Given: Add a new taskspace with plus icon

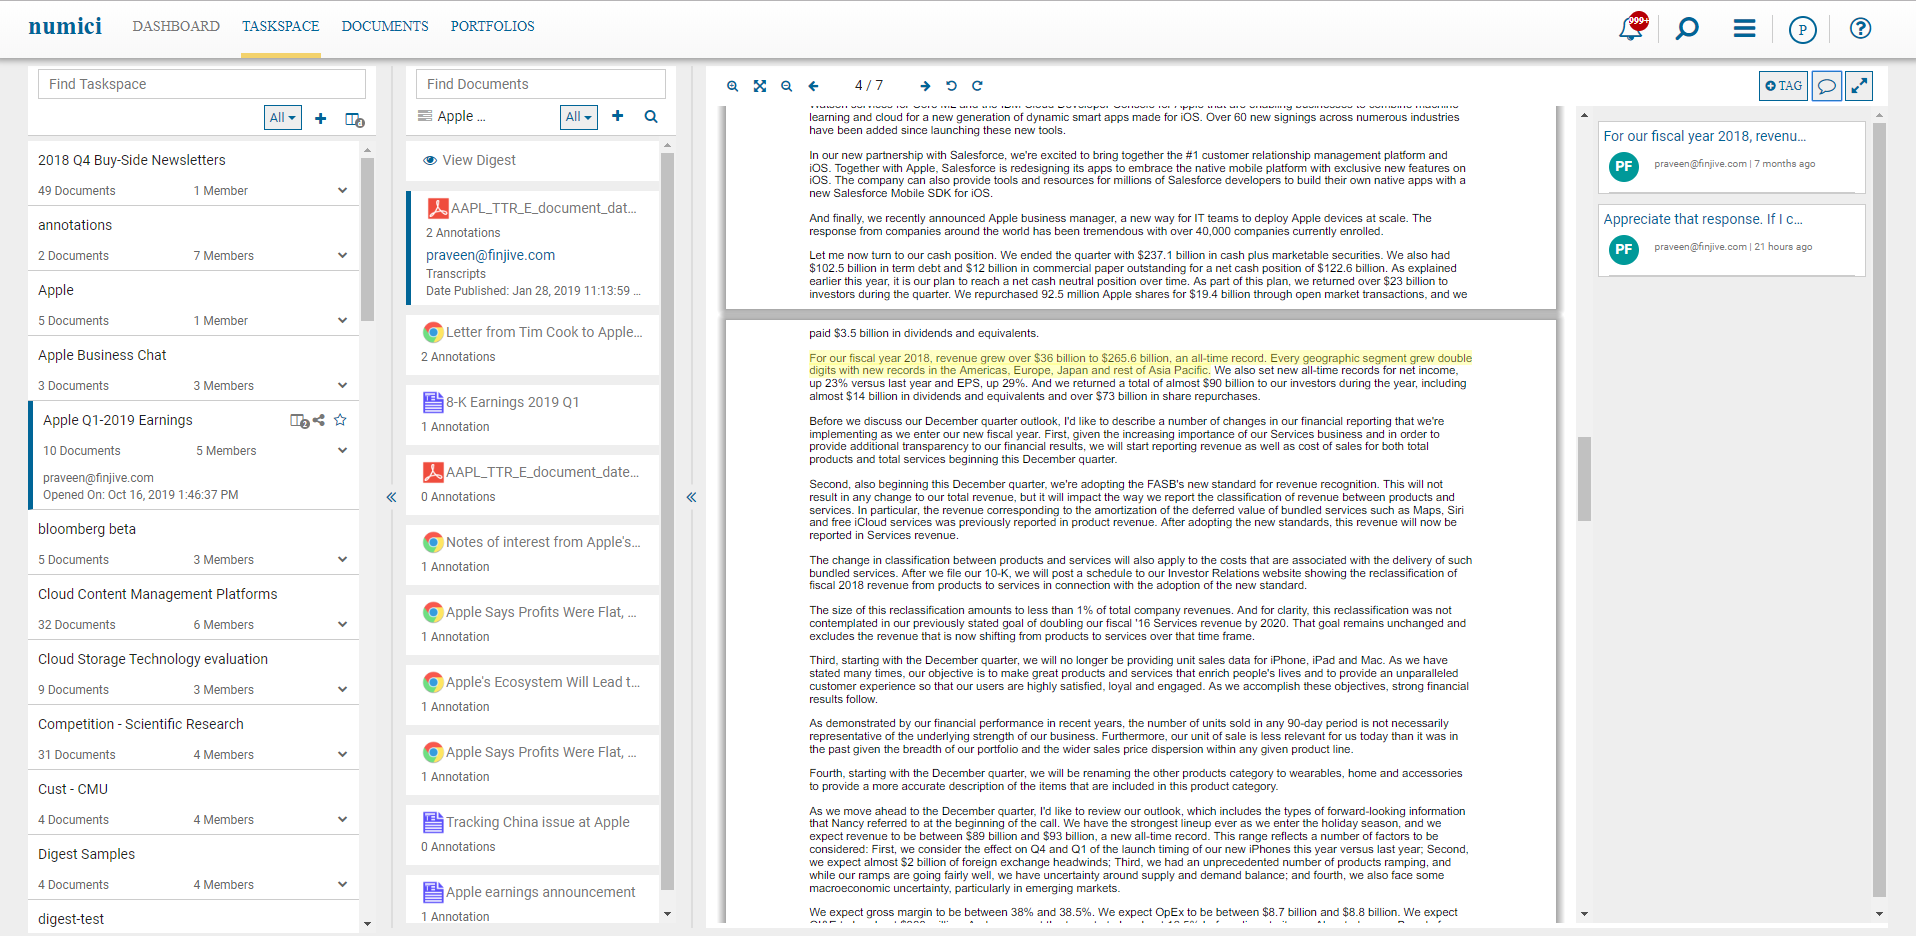Looking at the screenshot, I should click(321, 119).
